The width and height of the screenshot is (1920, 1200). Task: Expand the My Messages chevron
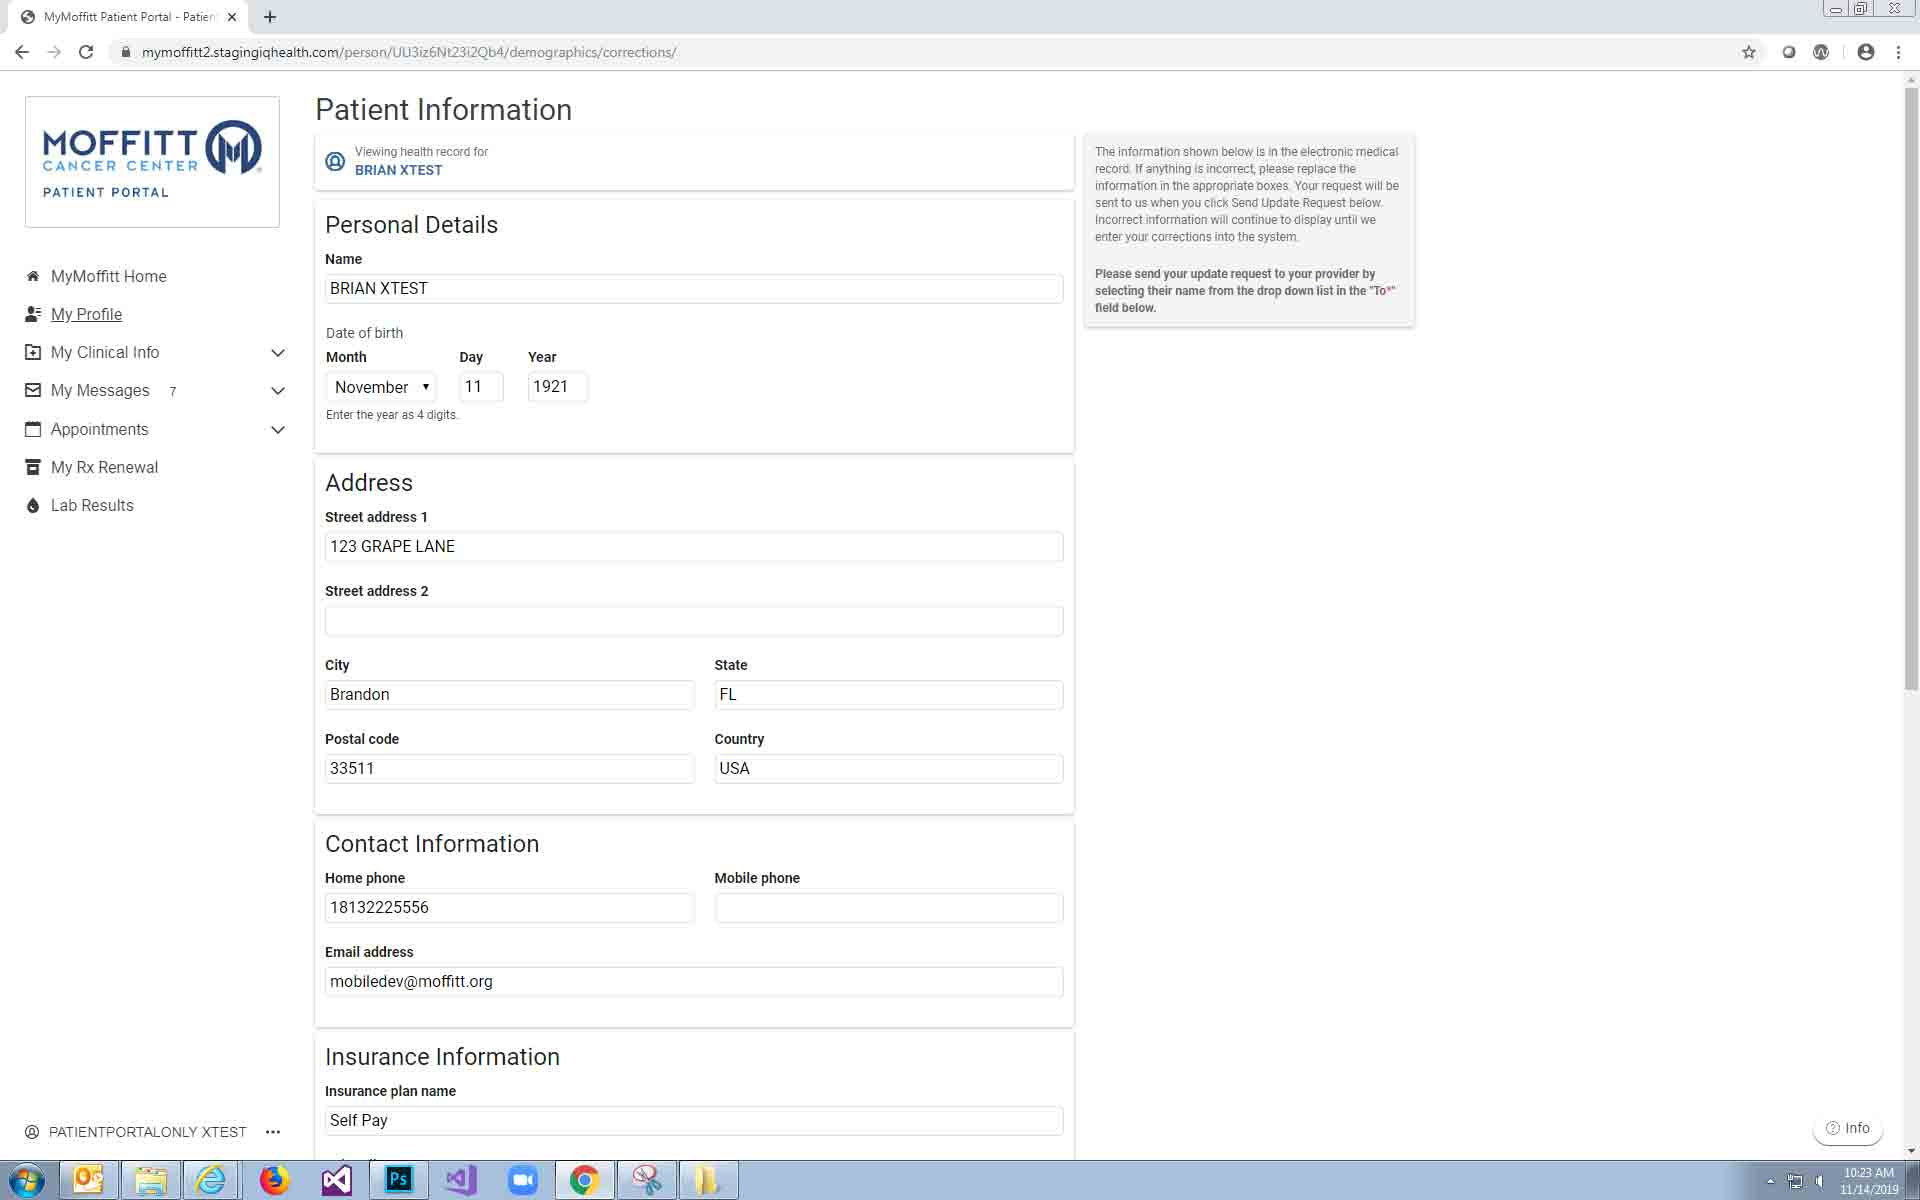tap(278, 391)
